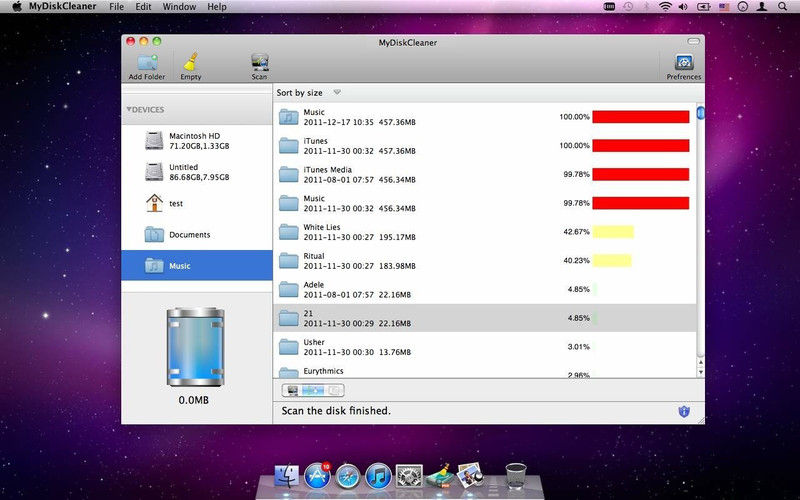
Task: Select the iTunes folder row
Action: point(485,145)
